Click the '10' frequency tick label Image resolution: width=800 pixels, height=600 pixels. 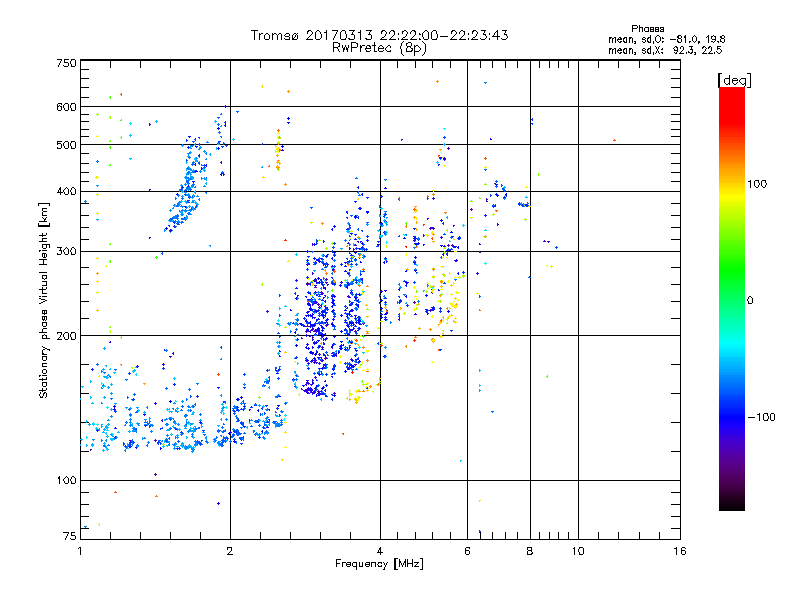coord(578,551)
